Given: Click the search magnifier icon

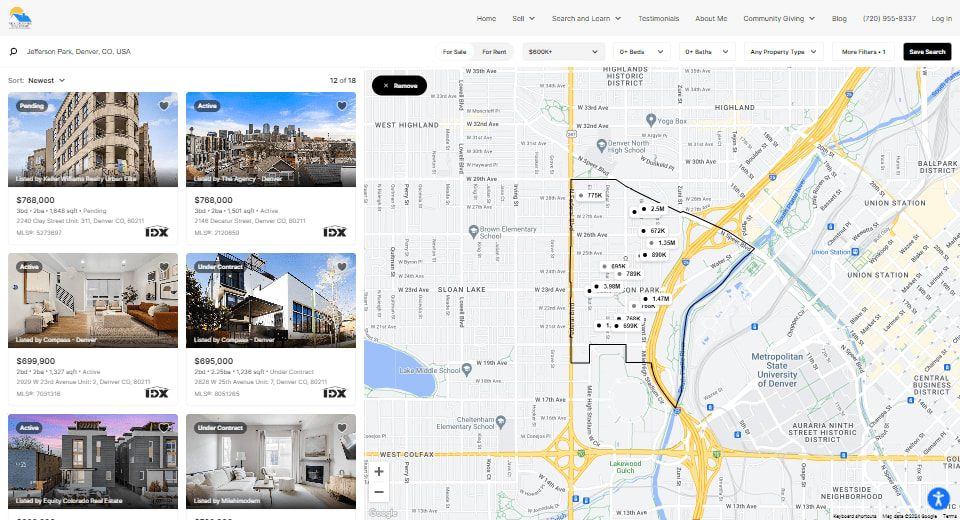Looking at the screenshot, I should pos(13,51).
